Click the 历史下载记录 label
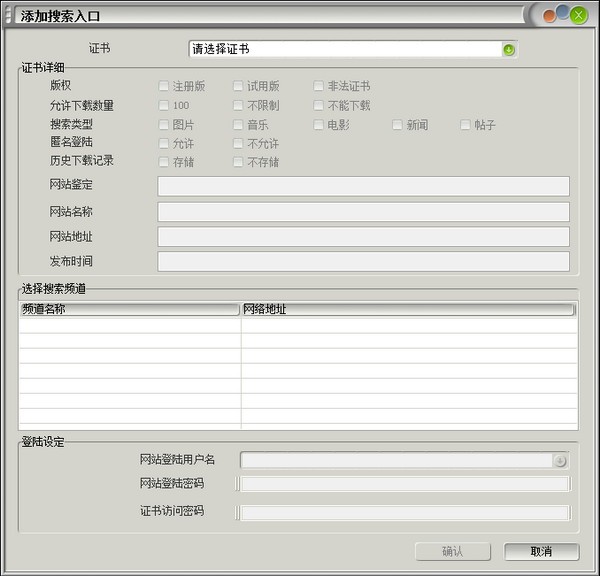 pos(82,161)
